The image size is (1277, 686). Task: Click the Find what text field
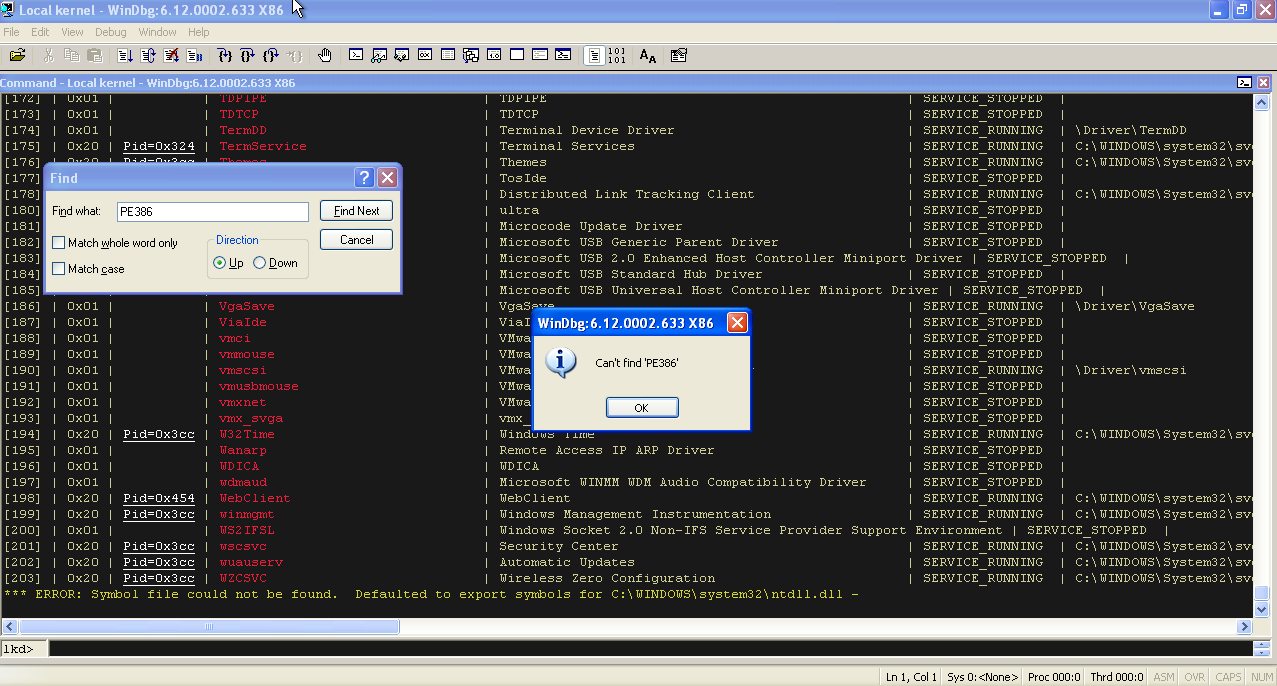213,212
